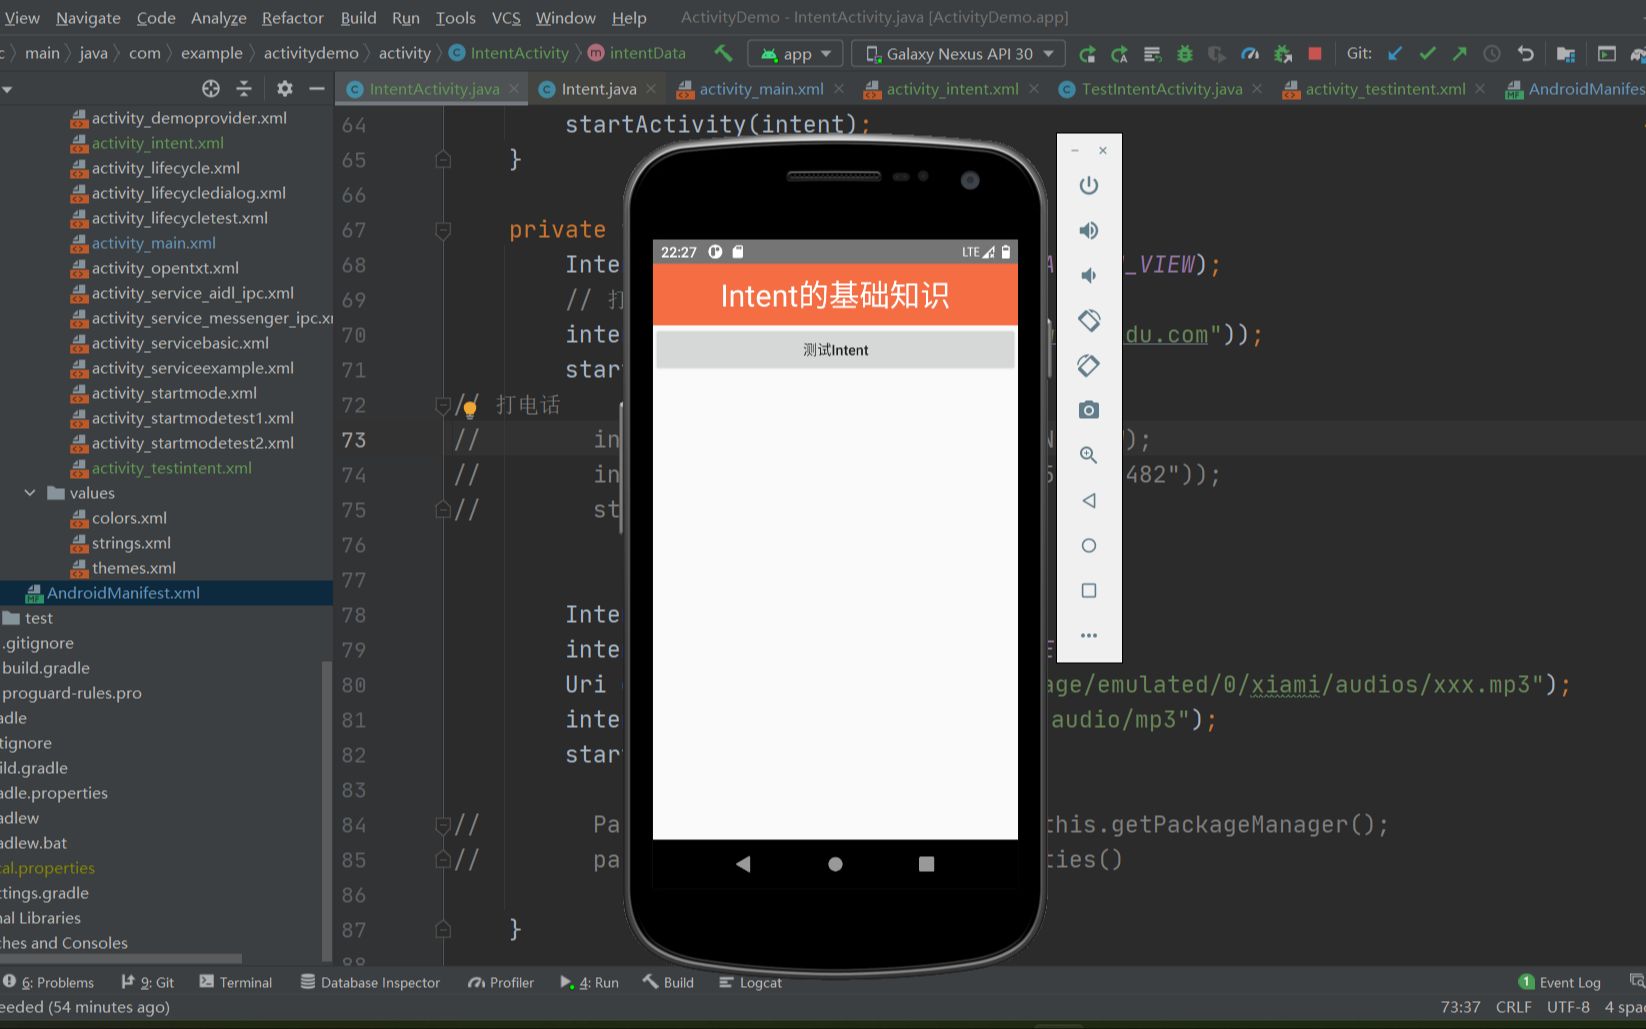Open the Galaxy Nexus API 30 device dropdown
The image size is (1646, 1029).
pos(956,53)
